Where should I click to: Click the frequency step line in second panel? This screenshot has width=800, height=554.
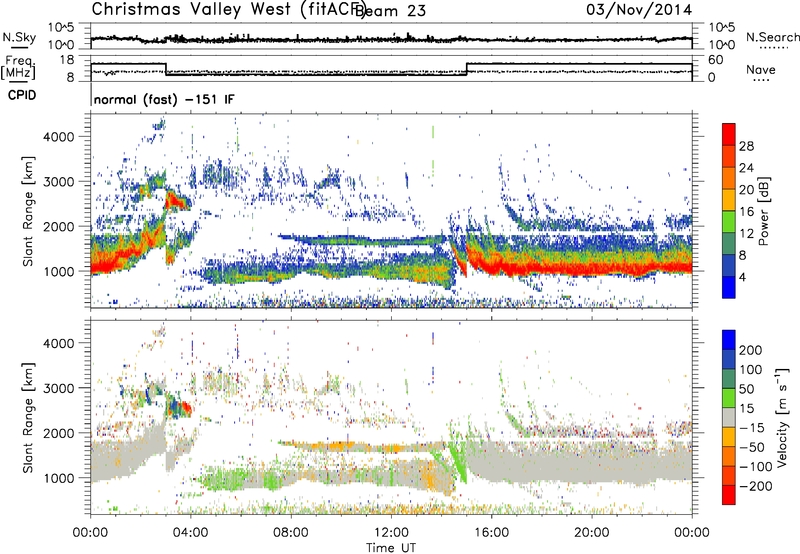pyautogui.click(x=391, y=70)
